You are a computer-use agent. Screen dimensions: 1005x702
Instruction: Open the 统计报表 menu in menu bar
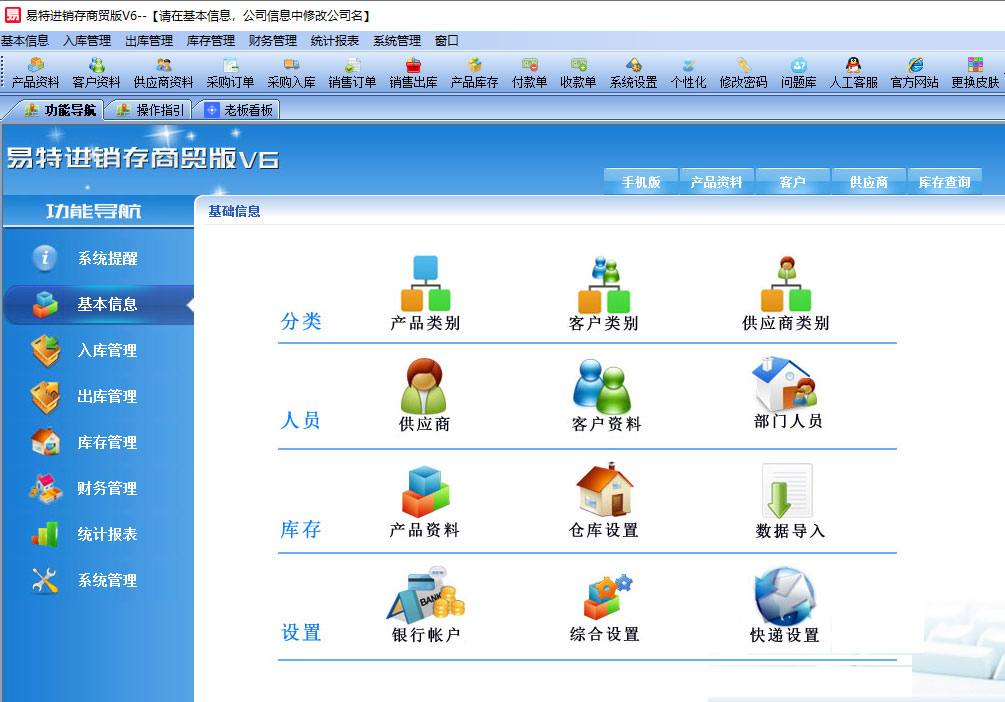(x=334, y=41)
